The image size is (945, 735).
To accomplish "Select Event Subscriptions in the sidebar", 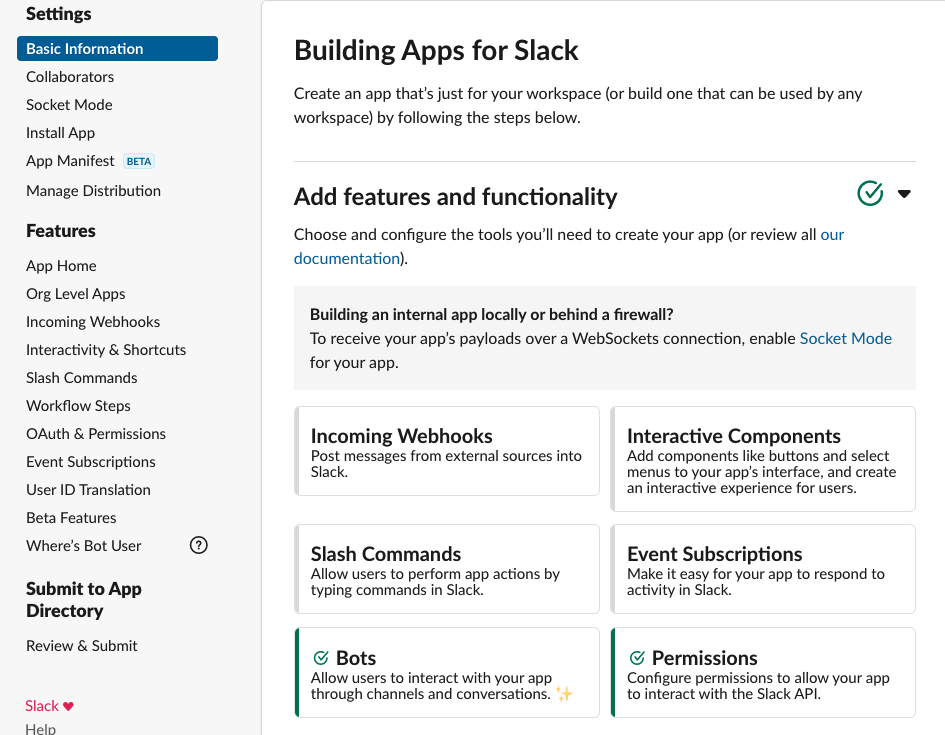I will [x=91, y=462].
